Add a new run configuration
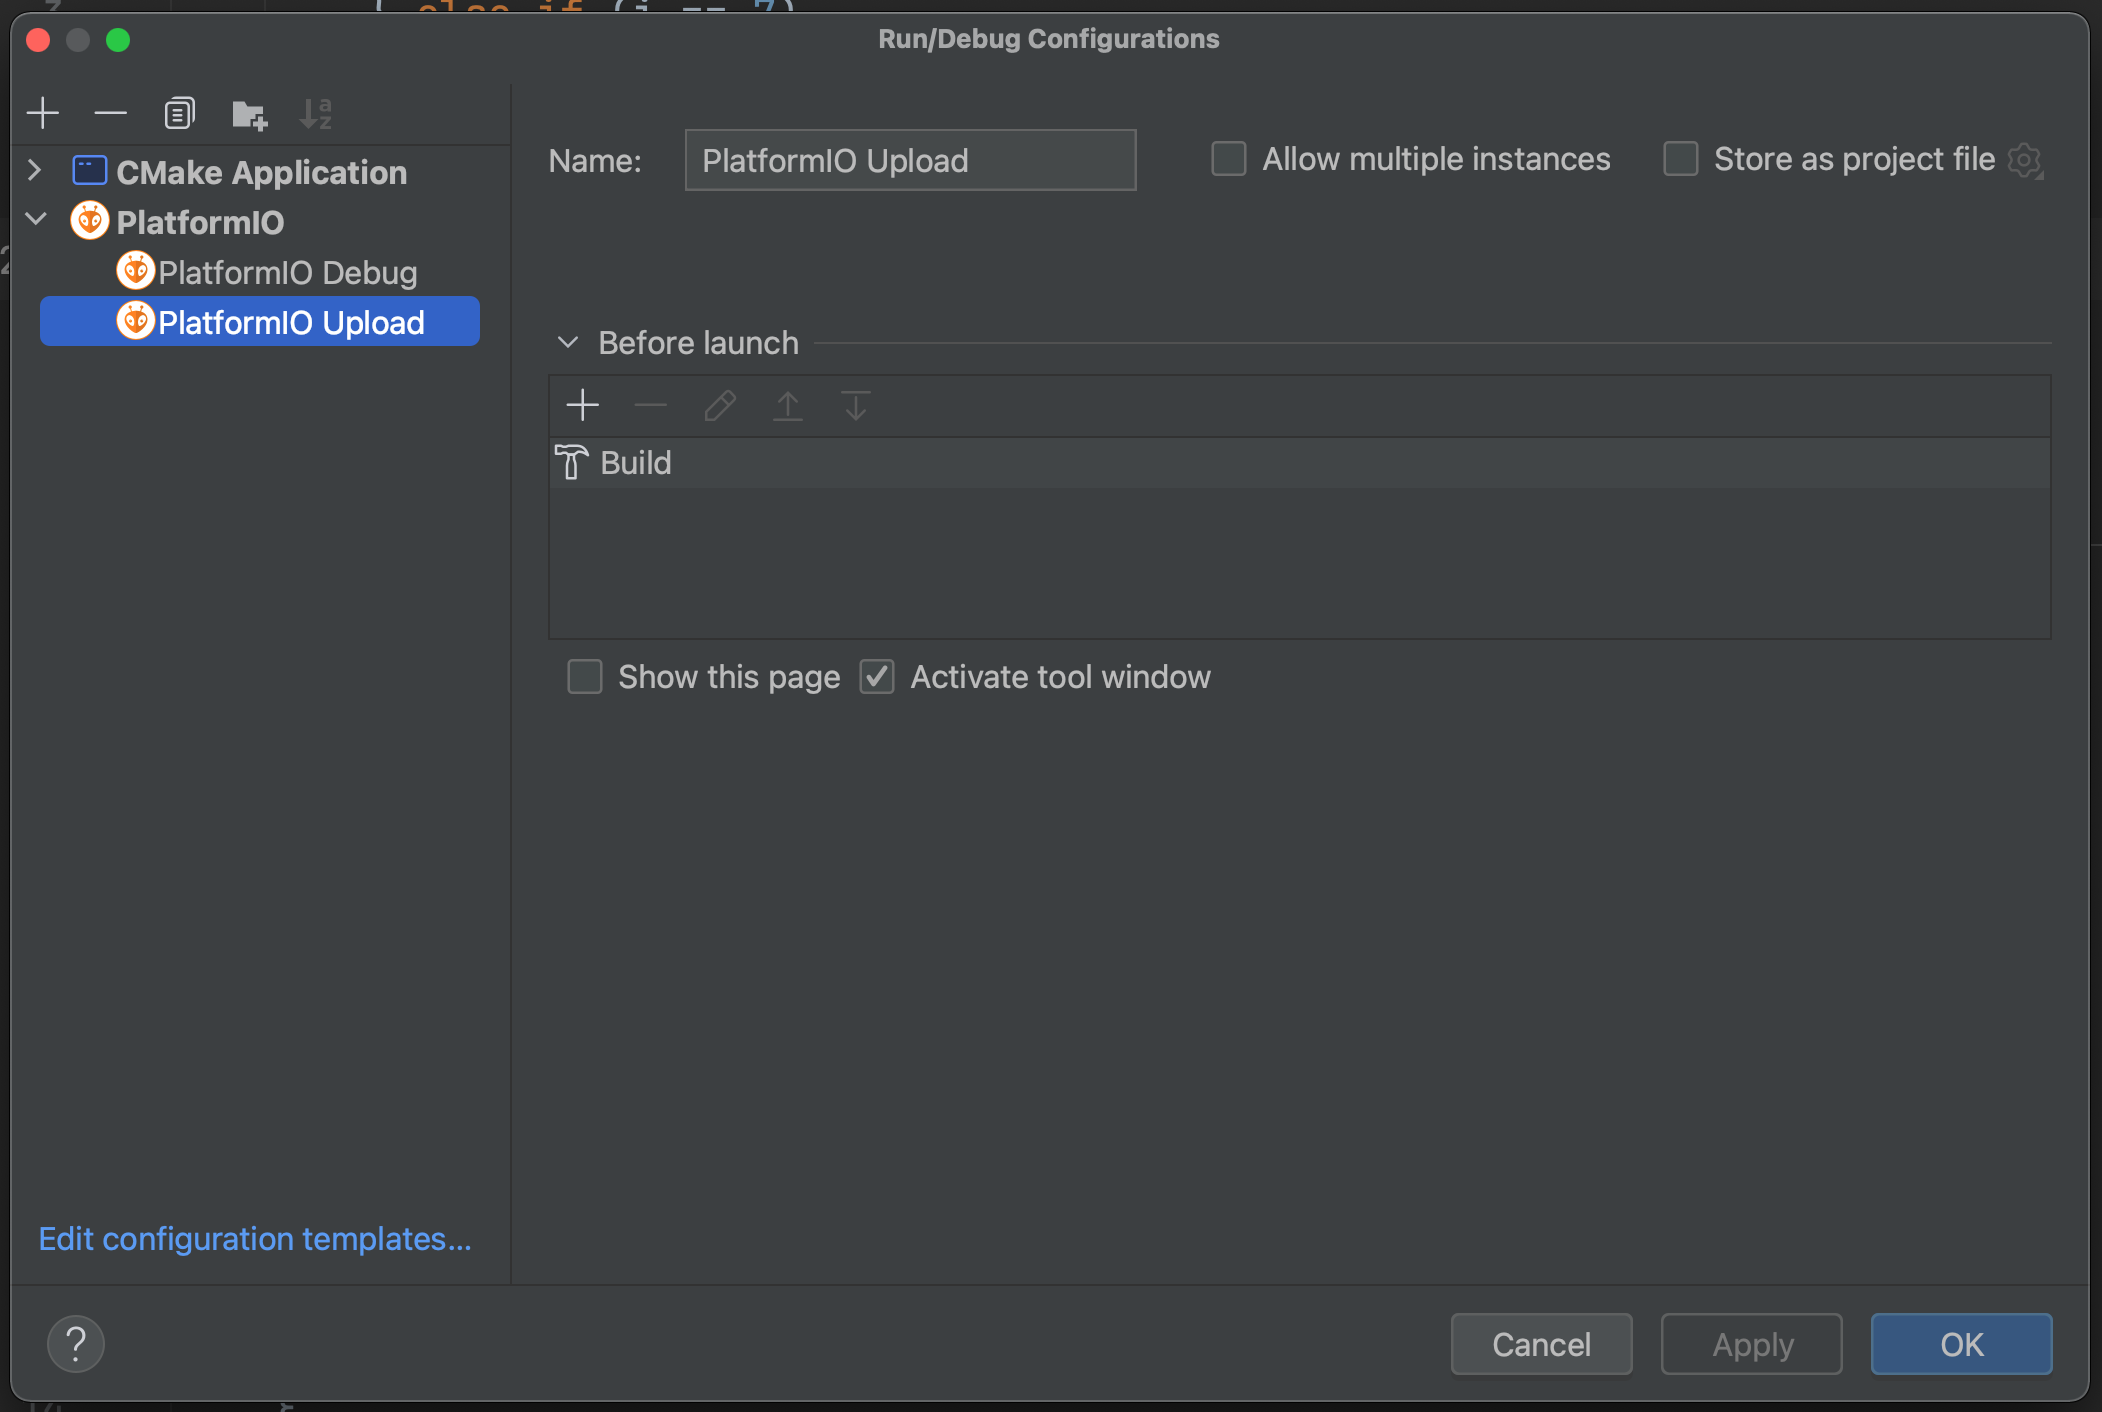Image resolution: width=2102 pixels, height=1412 pixels. pyautogui.click(x=43, y=113)
